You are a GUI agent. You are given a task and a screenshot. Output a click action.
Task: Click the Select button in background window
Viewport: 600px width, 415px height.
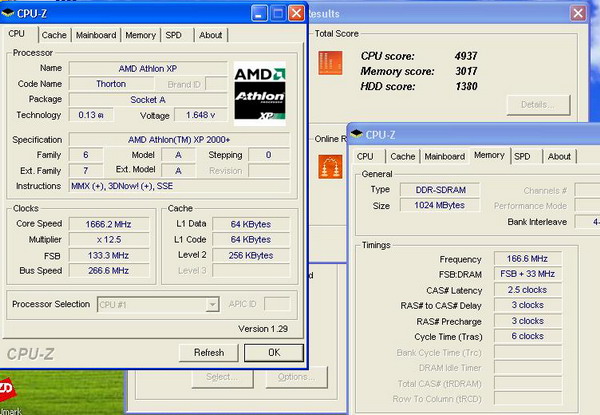pyautogui.click(x=222, y=377)
